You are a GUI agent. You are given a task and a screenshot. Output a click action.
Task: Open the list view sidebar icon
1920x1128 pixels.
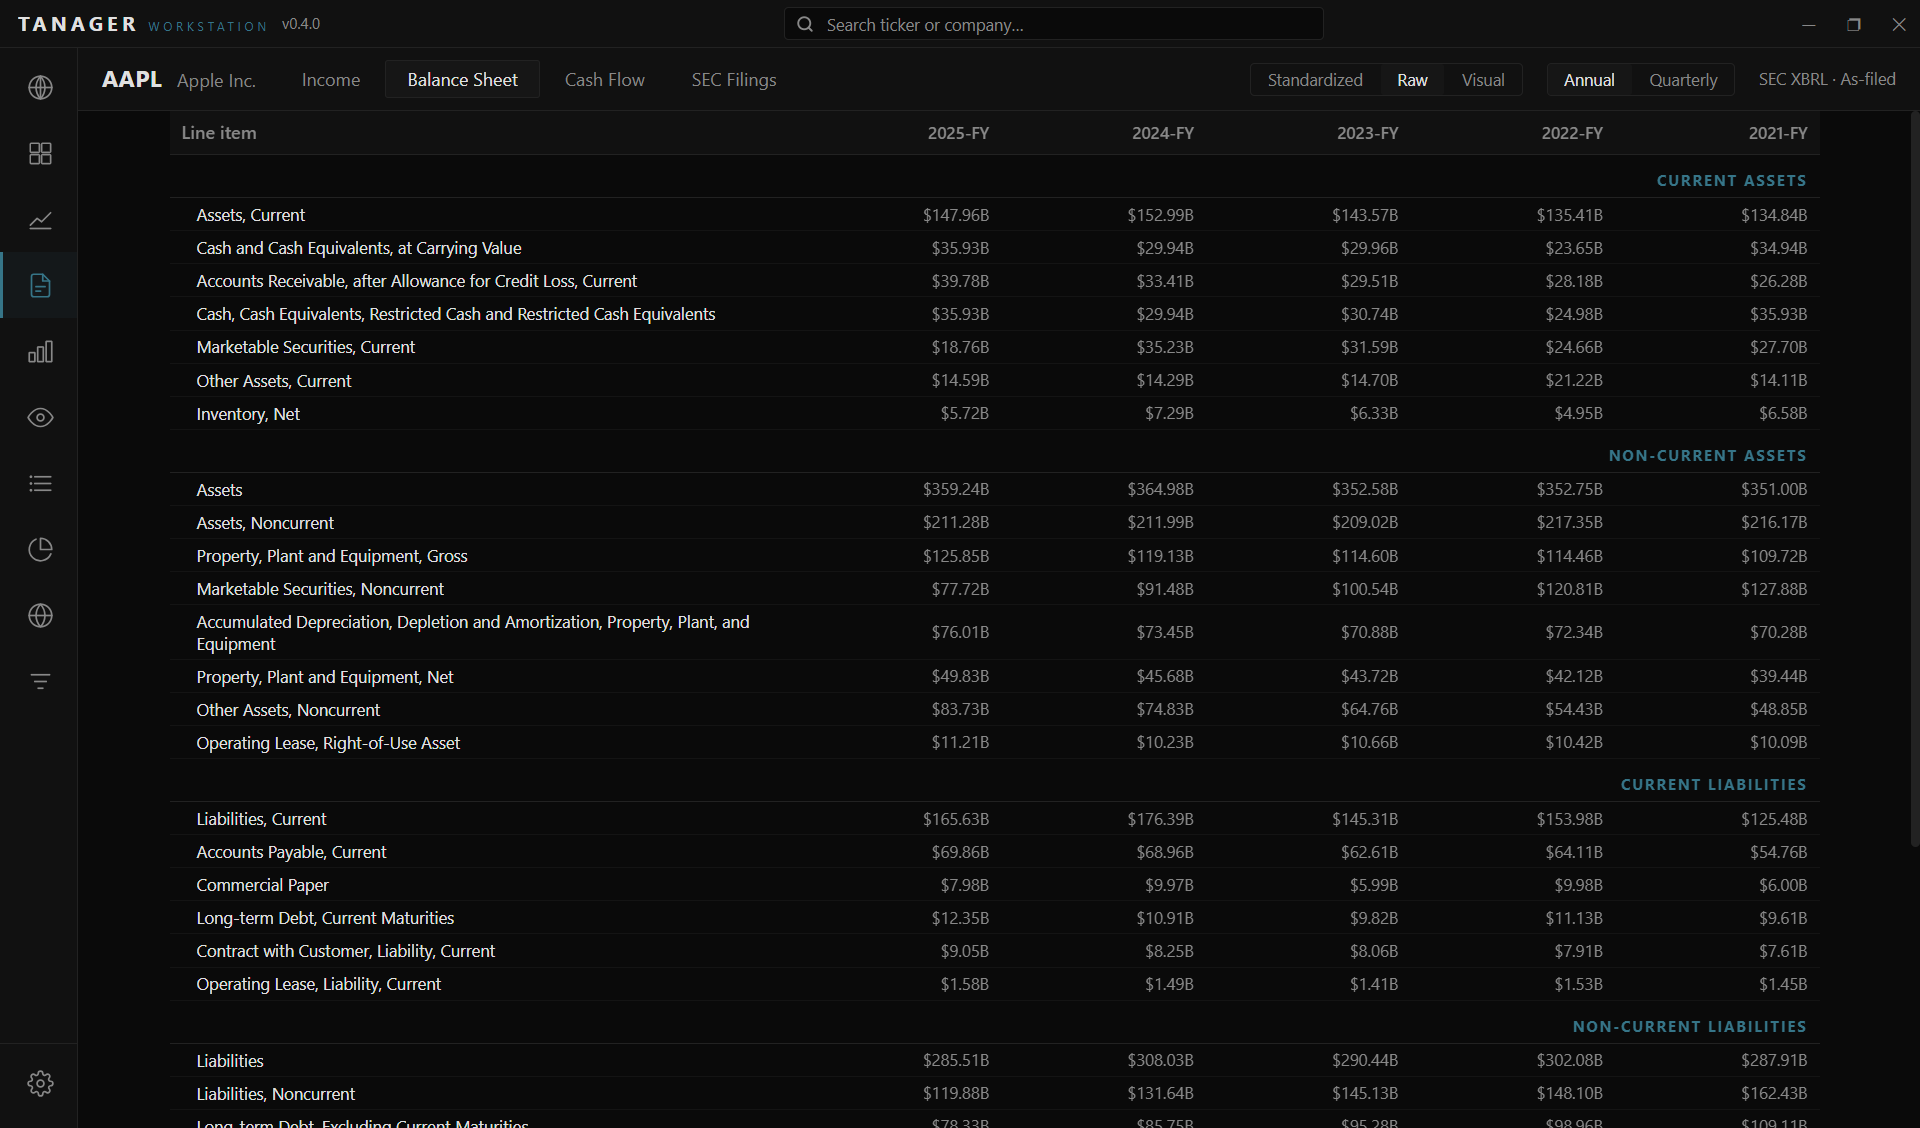tap(40, 484)
